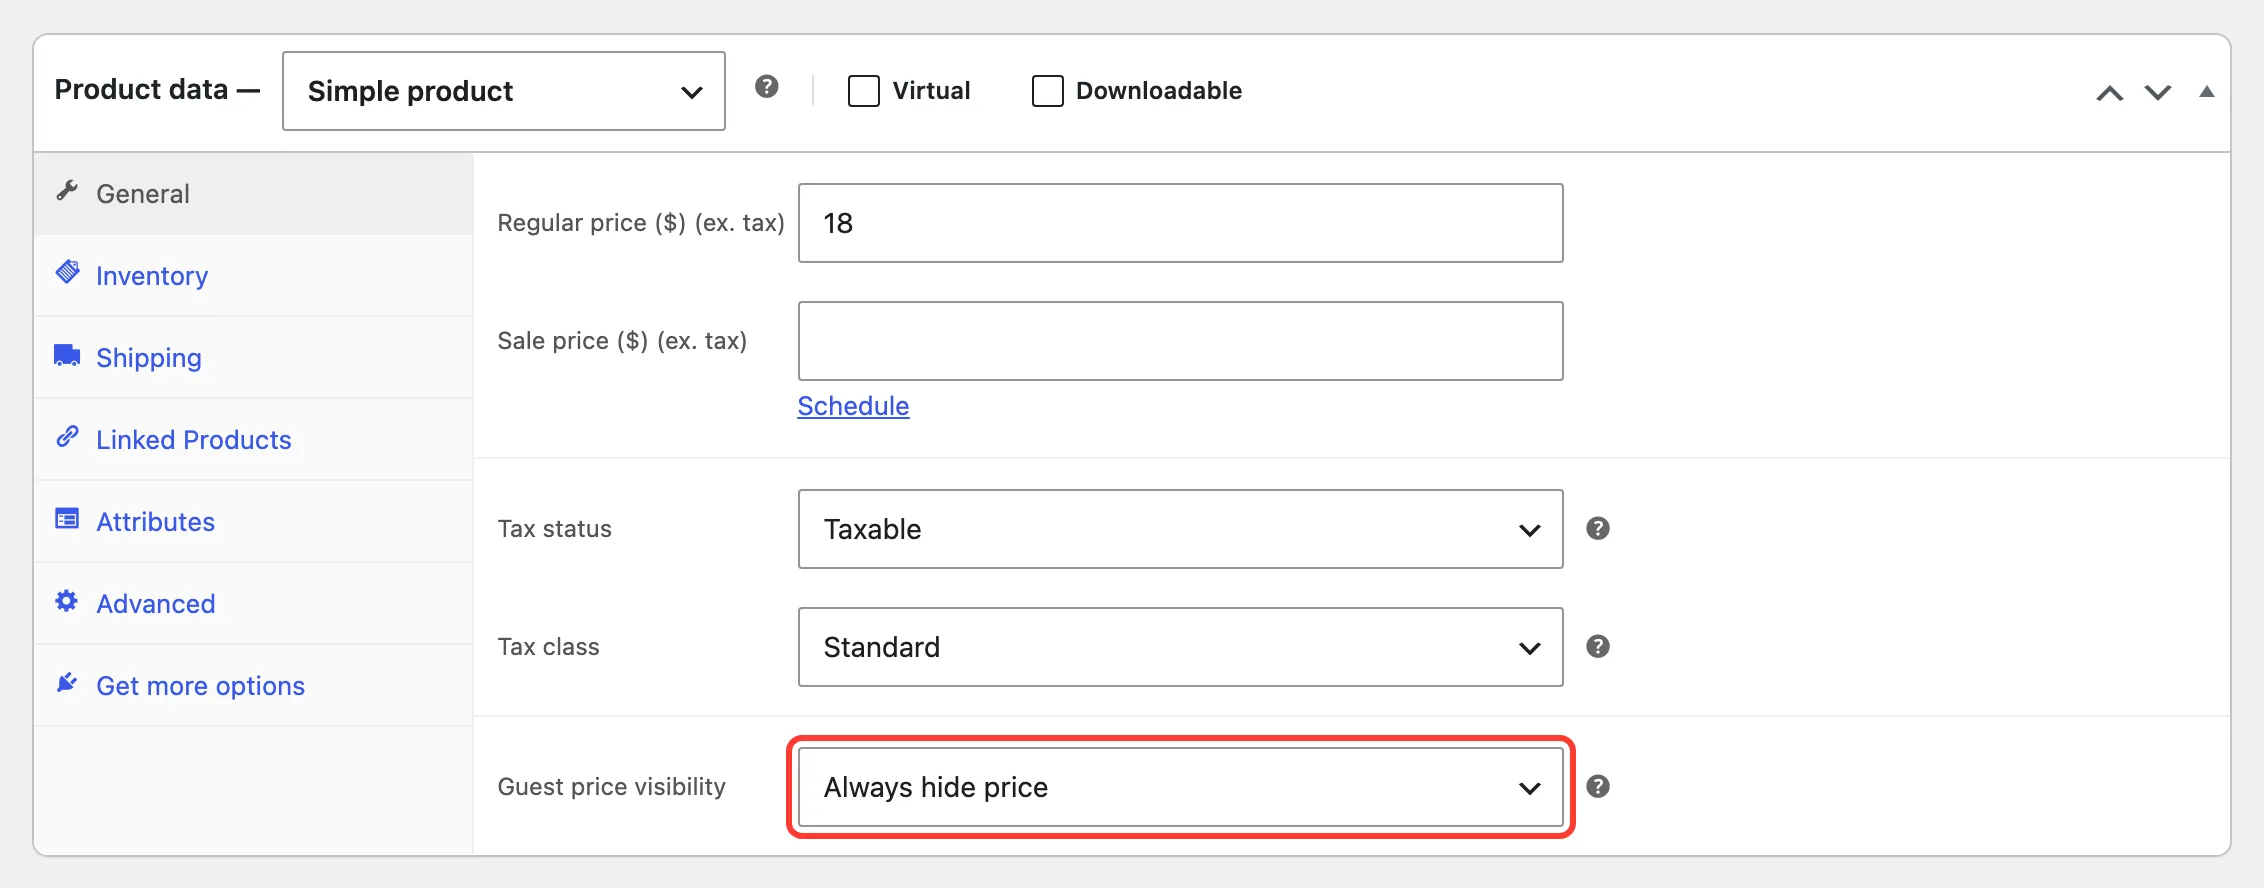The width and height of the screenshot is (2264, 888).
Task: Switch to the General tab
Action: (x=254, y=194)
